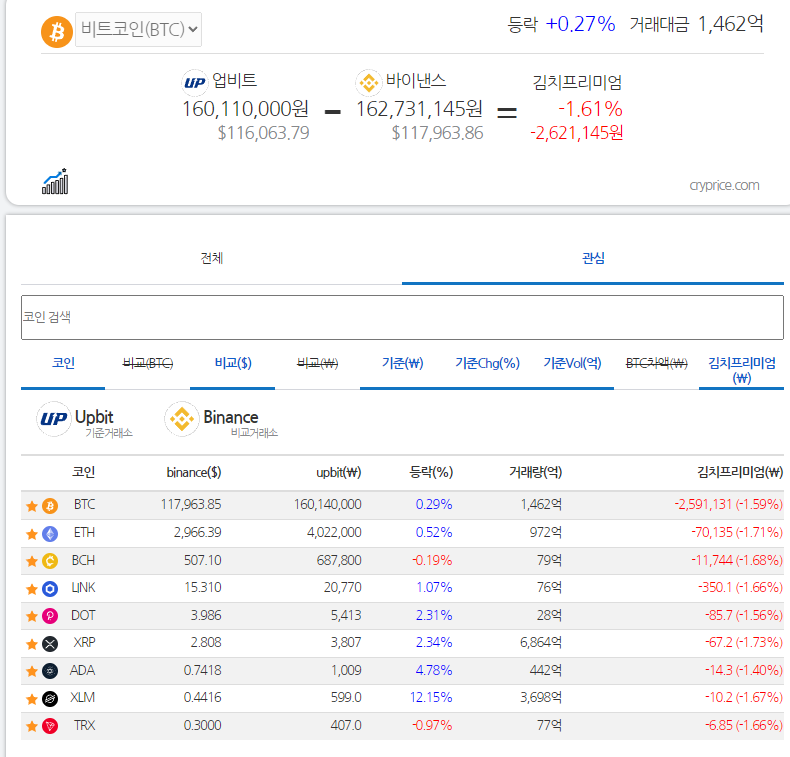Unfavorite XLM using its star icon
The width and height of the screenshot is (790, 757).
[x=32, y=699]
